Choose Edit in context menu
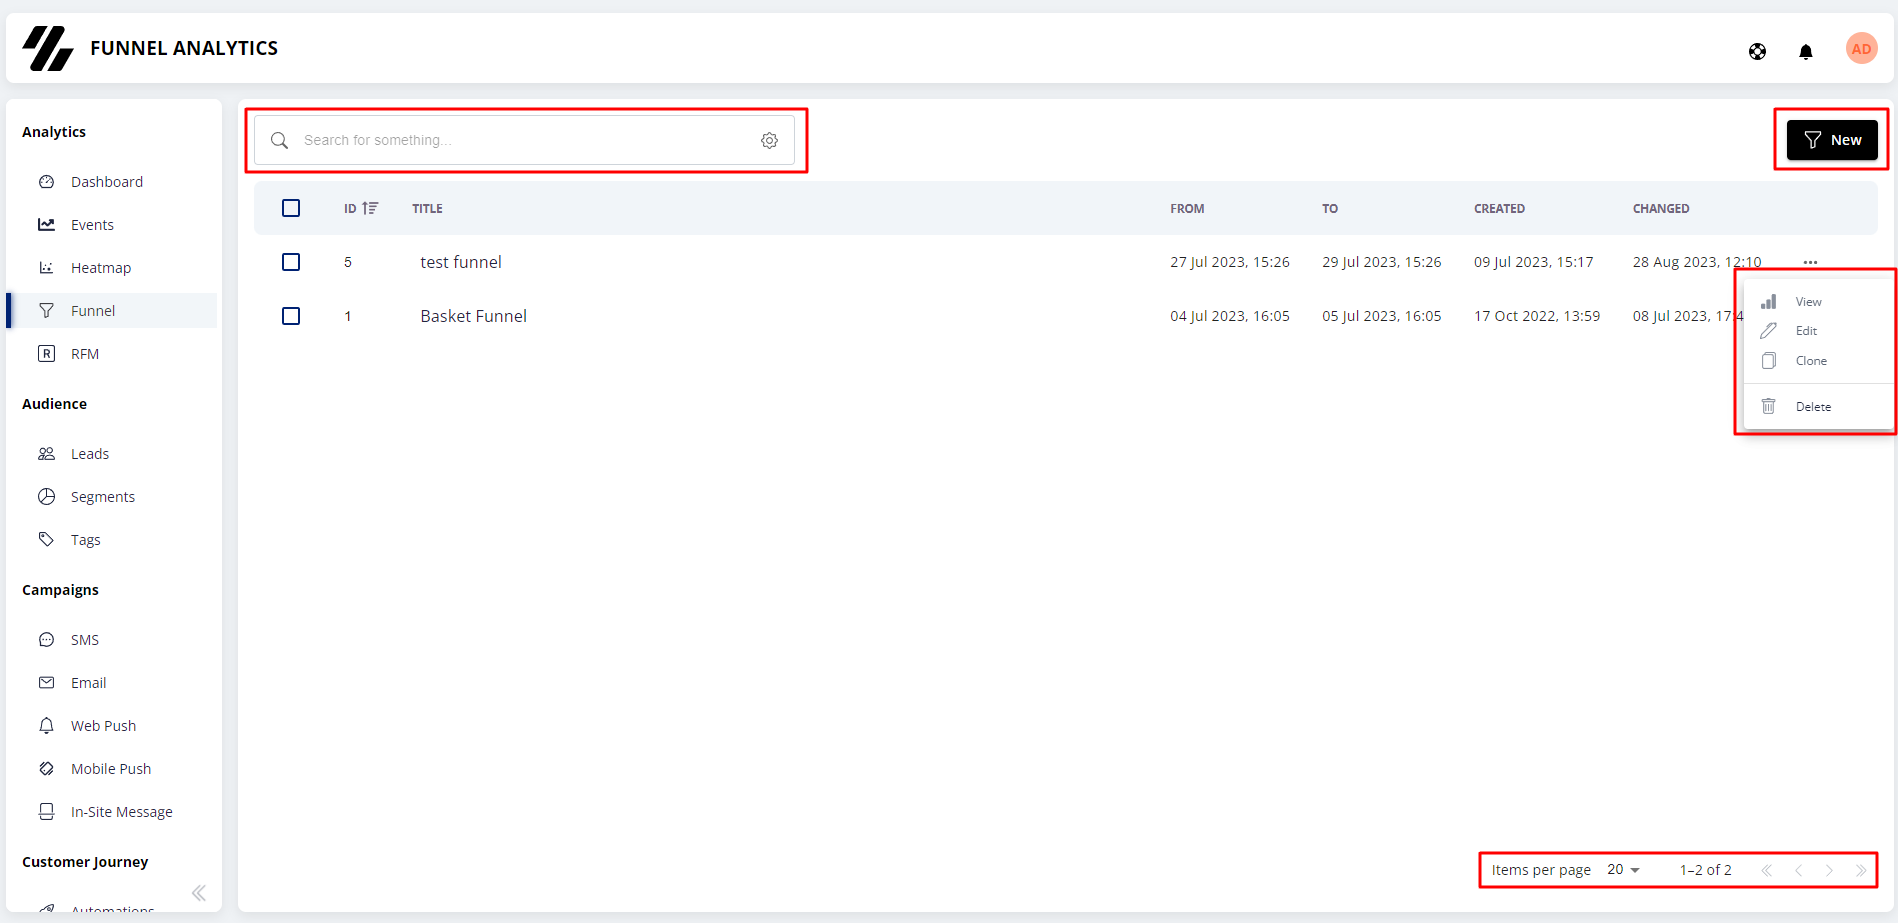1898x923 pixels. pos(1818,331)
